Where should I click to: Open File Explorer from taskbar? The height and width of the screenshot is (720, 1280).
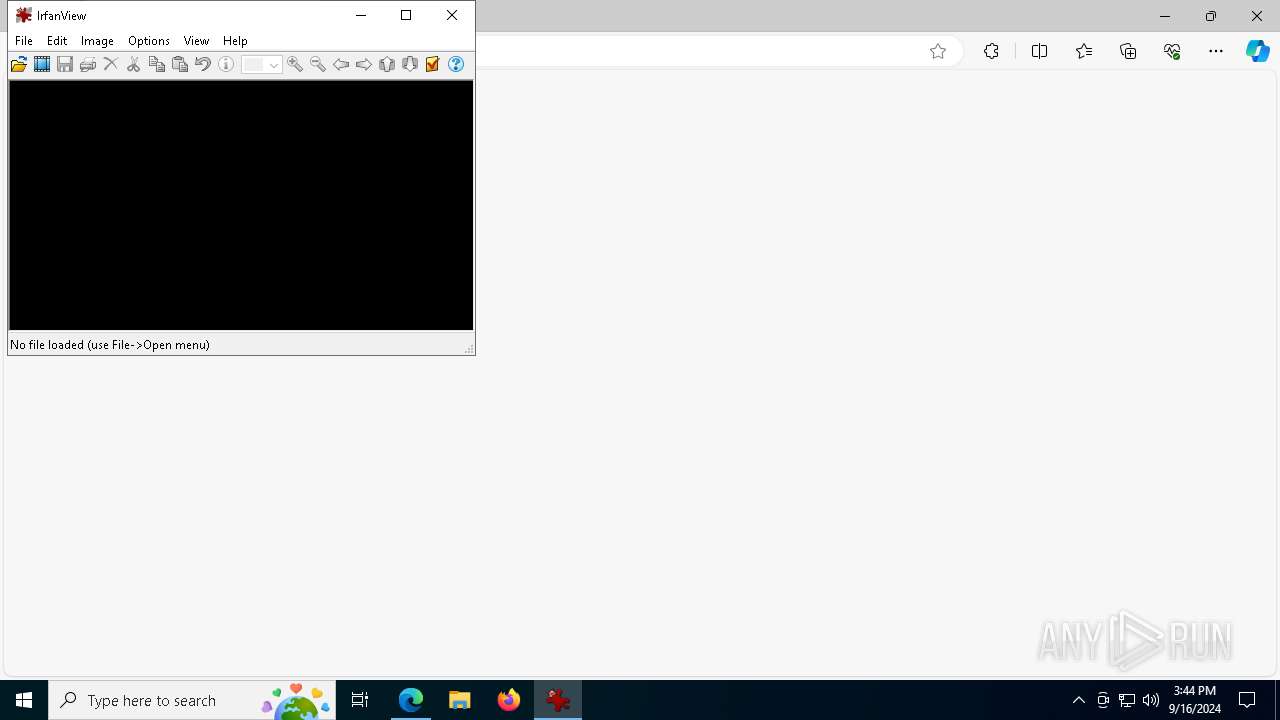click(460, 700)
